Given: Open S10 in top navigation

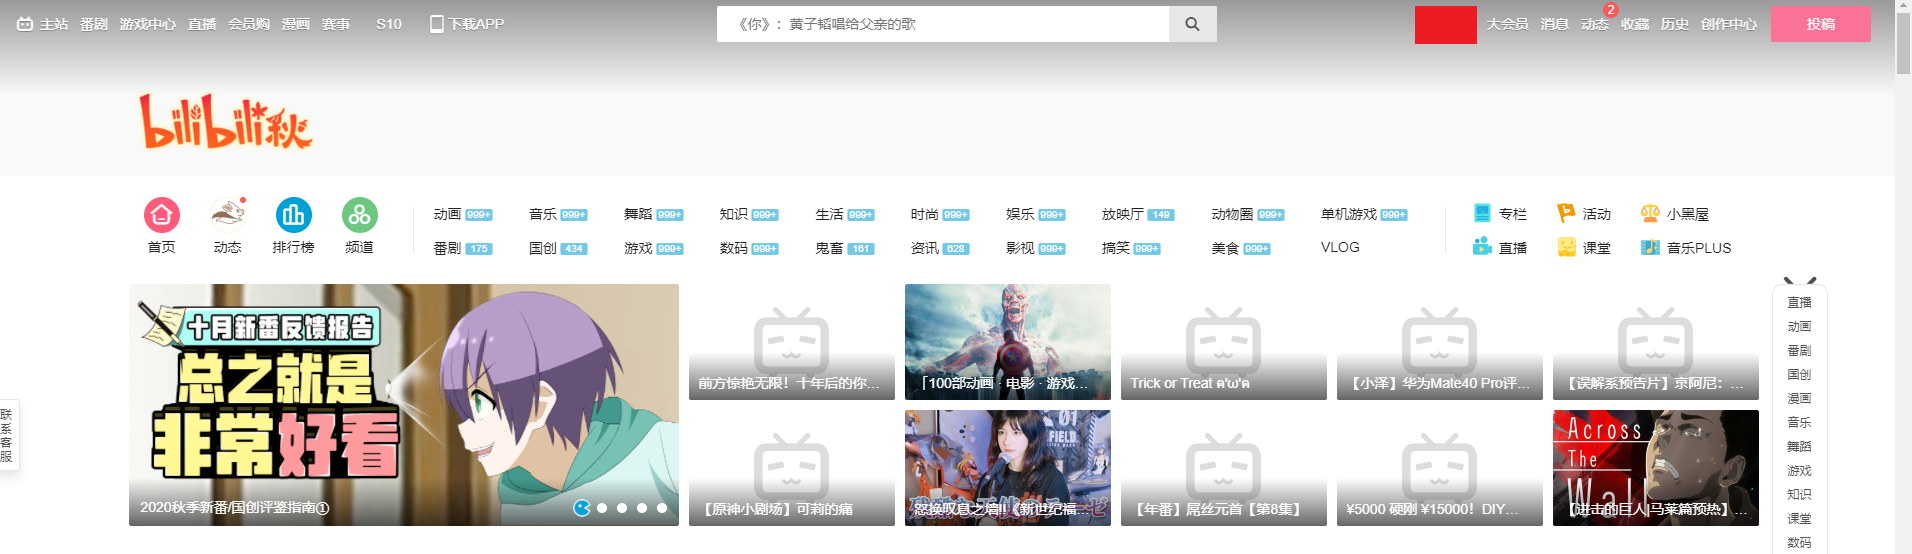Looking at the screenshot, I should 389,24.
